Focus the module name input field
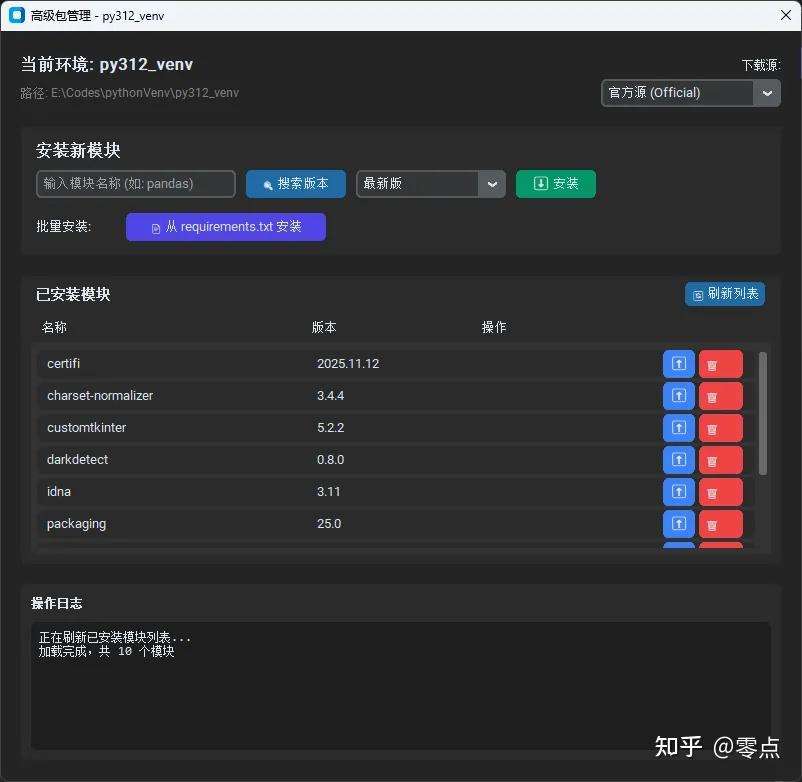The width and height of the screenshot is (802, 782). point(135,184)
